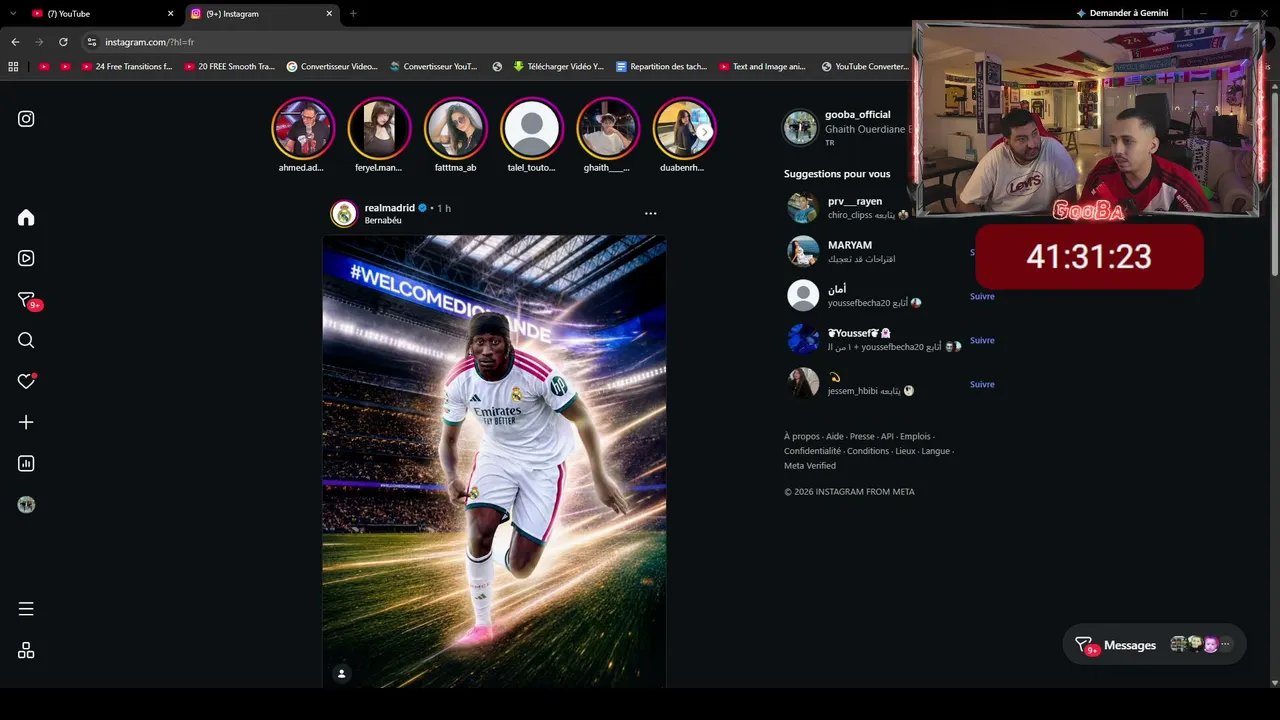Image resolution: width=1280 pixels, height=720 pixels.
Task: Open the Repartition des tach... bookmark
Action: [x=661, y=67]
